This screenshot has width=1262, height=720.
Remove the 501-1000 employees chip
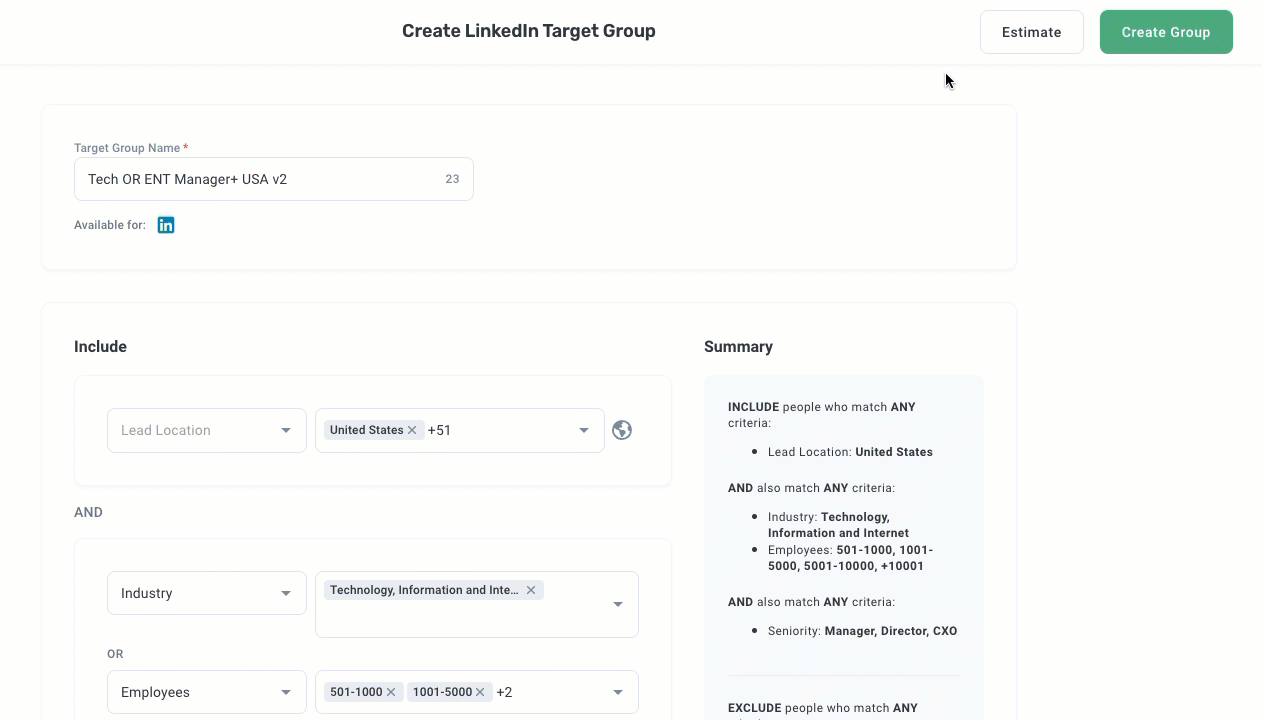[x=392, y=691]
